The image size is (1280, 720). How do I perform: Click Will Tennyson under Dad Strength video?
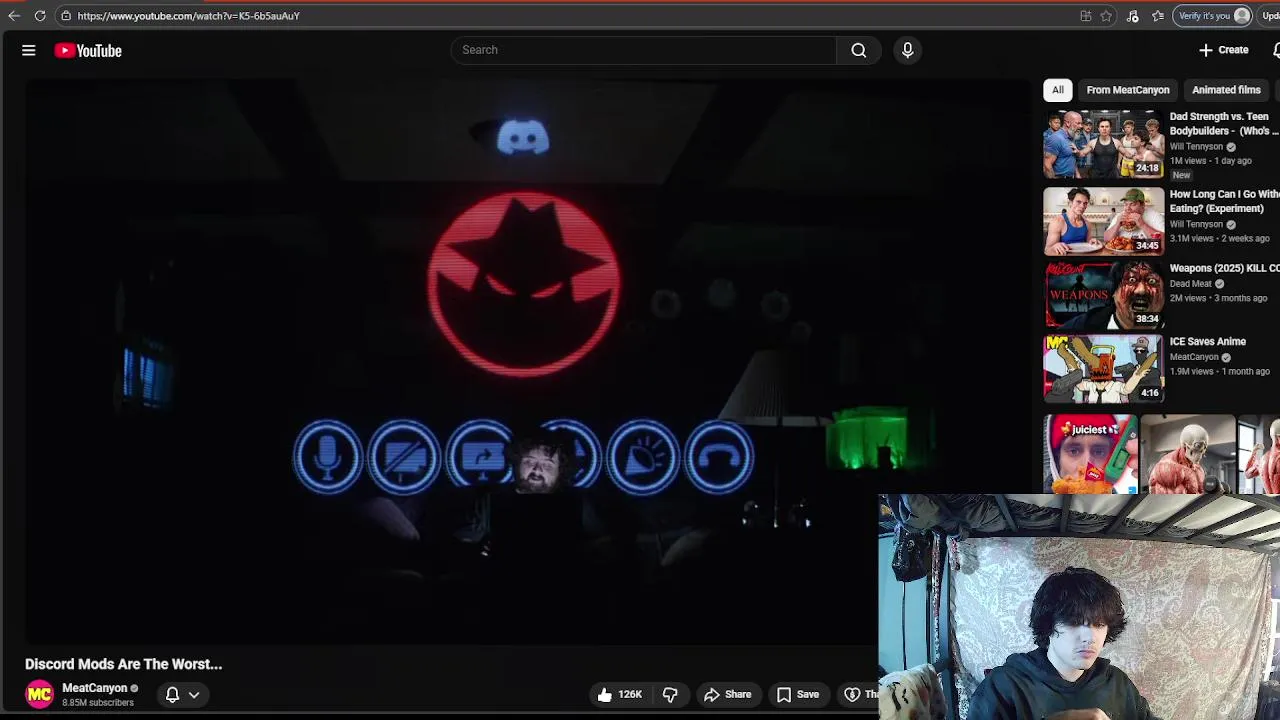pos(1197,147)
